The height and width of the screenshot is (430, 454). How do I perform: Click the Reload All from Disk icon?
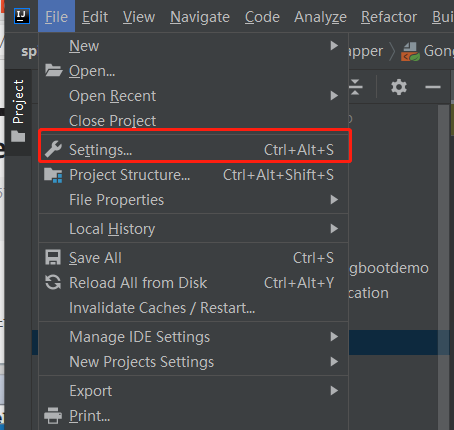pos(53,283)
